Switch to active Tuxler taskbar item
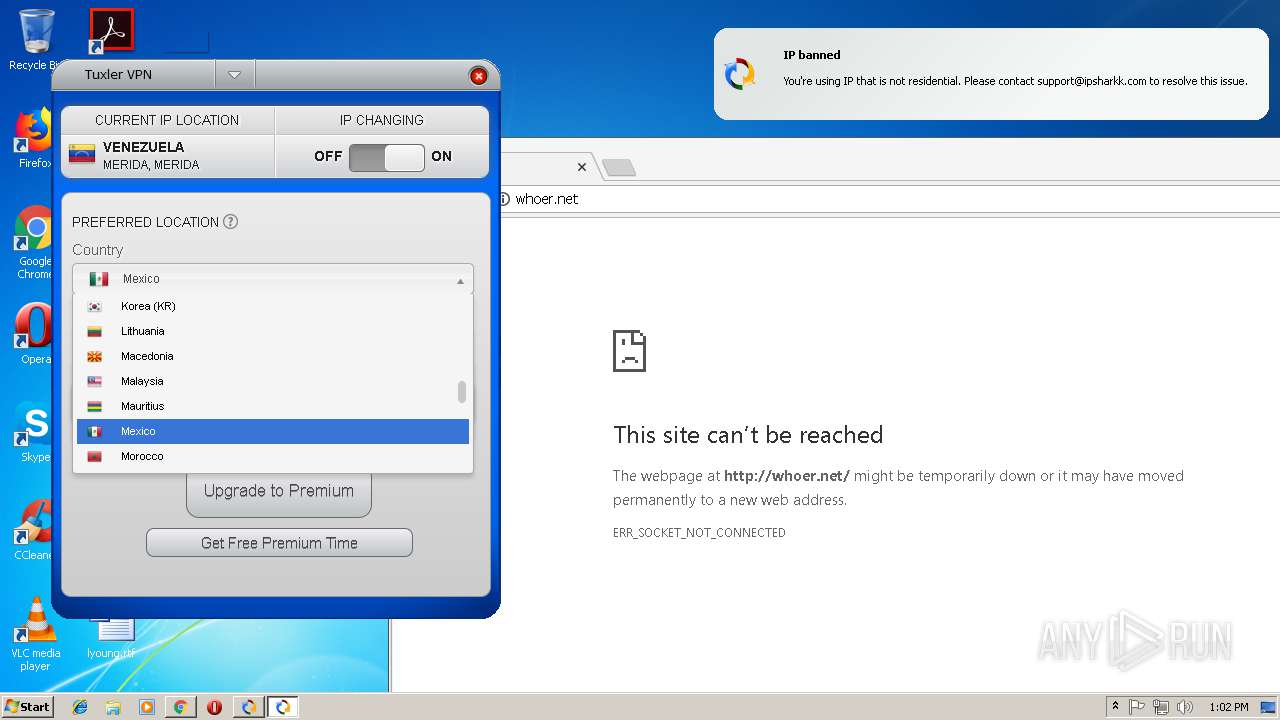Image resolution: width=1280 pixels, height=720 pixels. pyautogui.click(x=283, y=707)
